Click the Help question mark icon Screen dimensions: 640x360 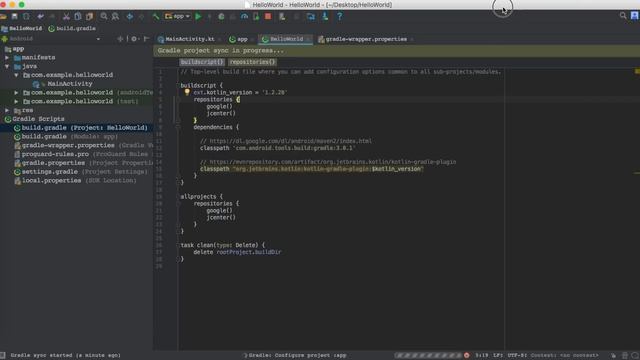339,17
